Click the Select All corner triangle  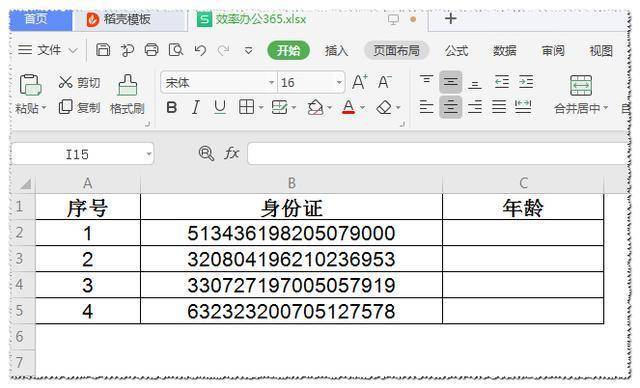[x=25, y=184]
